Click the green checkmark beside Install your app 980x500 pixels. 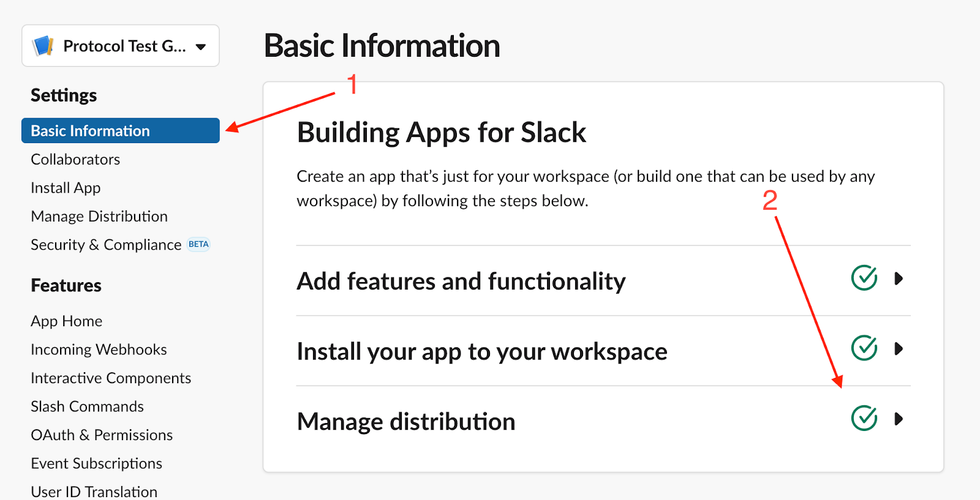[x=863, y=349]
